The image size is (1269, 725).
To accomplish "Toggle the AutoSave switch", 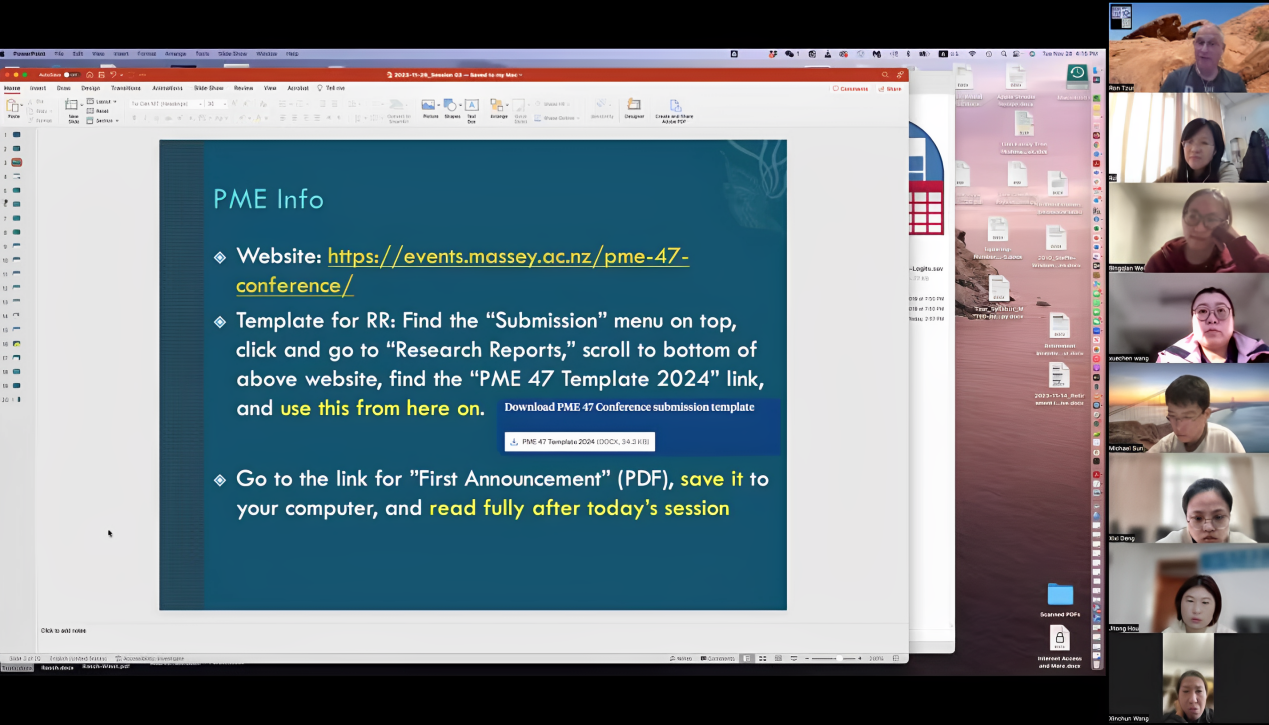I will click(71, 75).
